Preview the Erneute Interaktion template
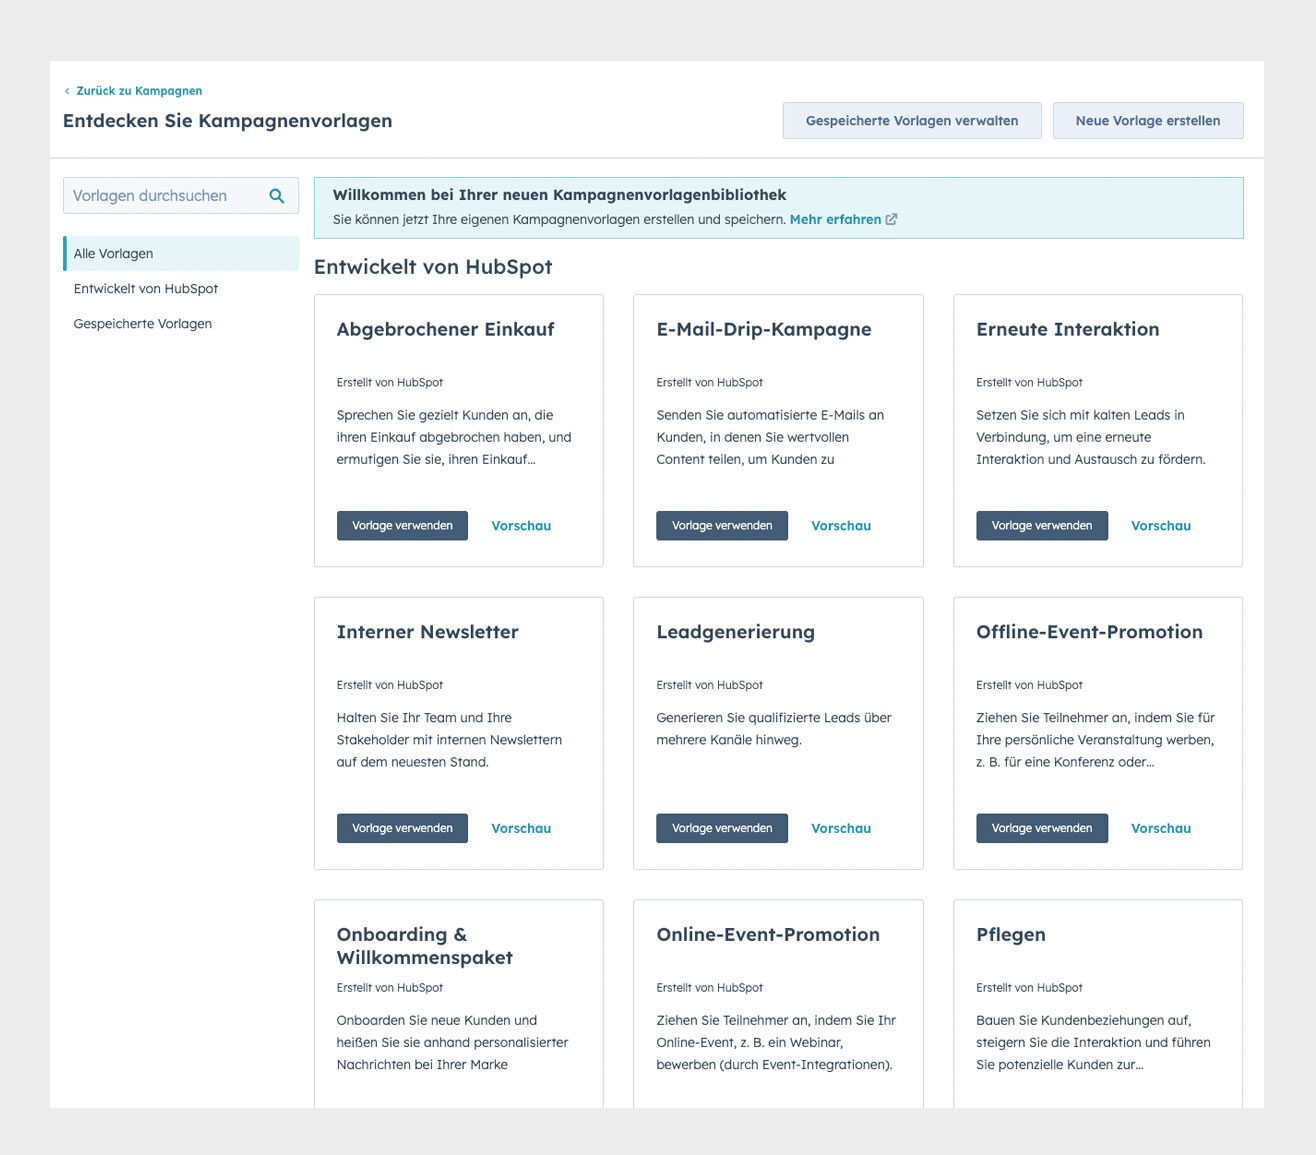Image resolution: width=1316 pixels, height=1155 pixels. click(1161, 526)
